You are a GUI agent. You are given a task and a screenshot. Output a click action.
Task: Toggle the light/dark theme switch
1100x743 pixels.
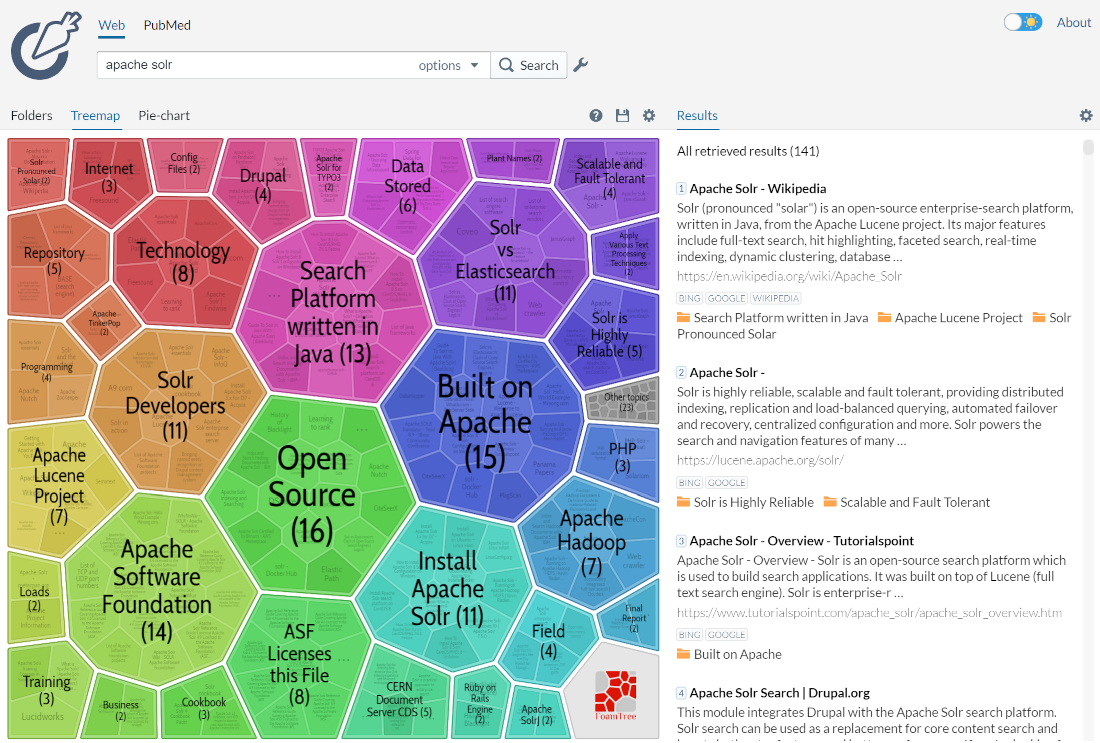(1023, 22)
